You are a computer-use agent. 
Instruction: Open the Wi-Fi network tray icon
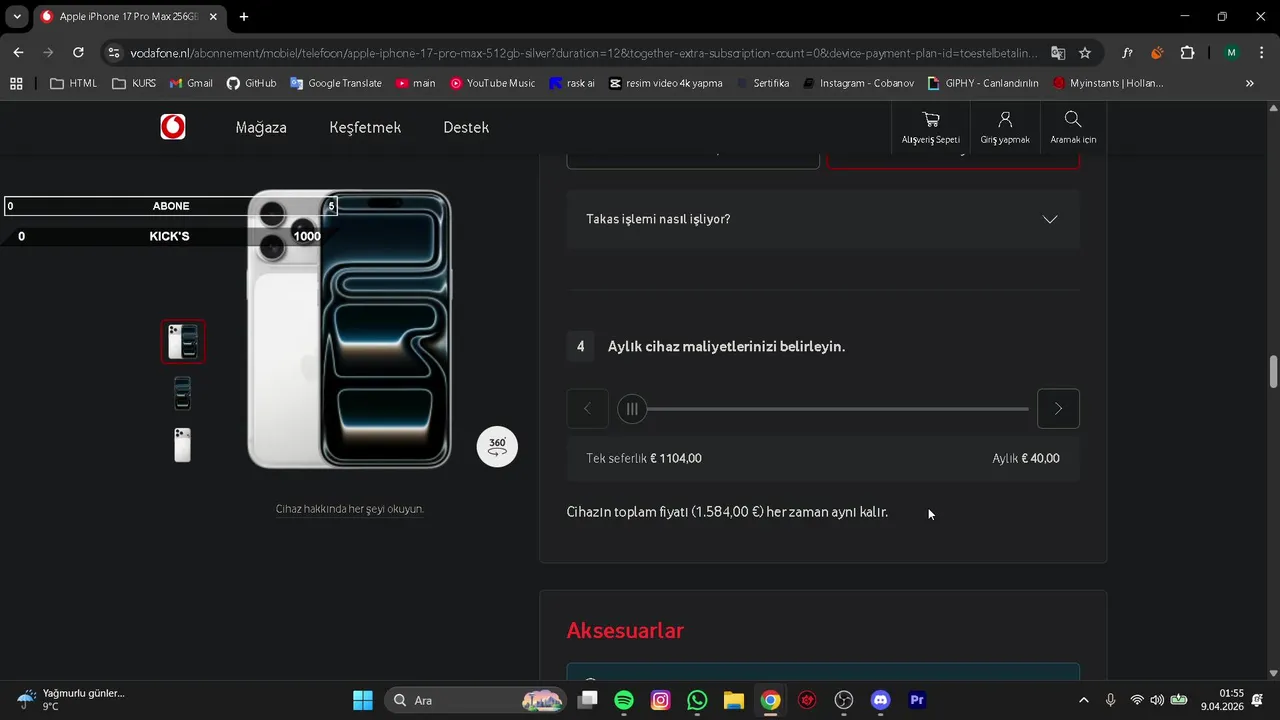click(x=1137, y=700)
